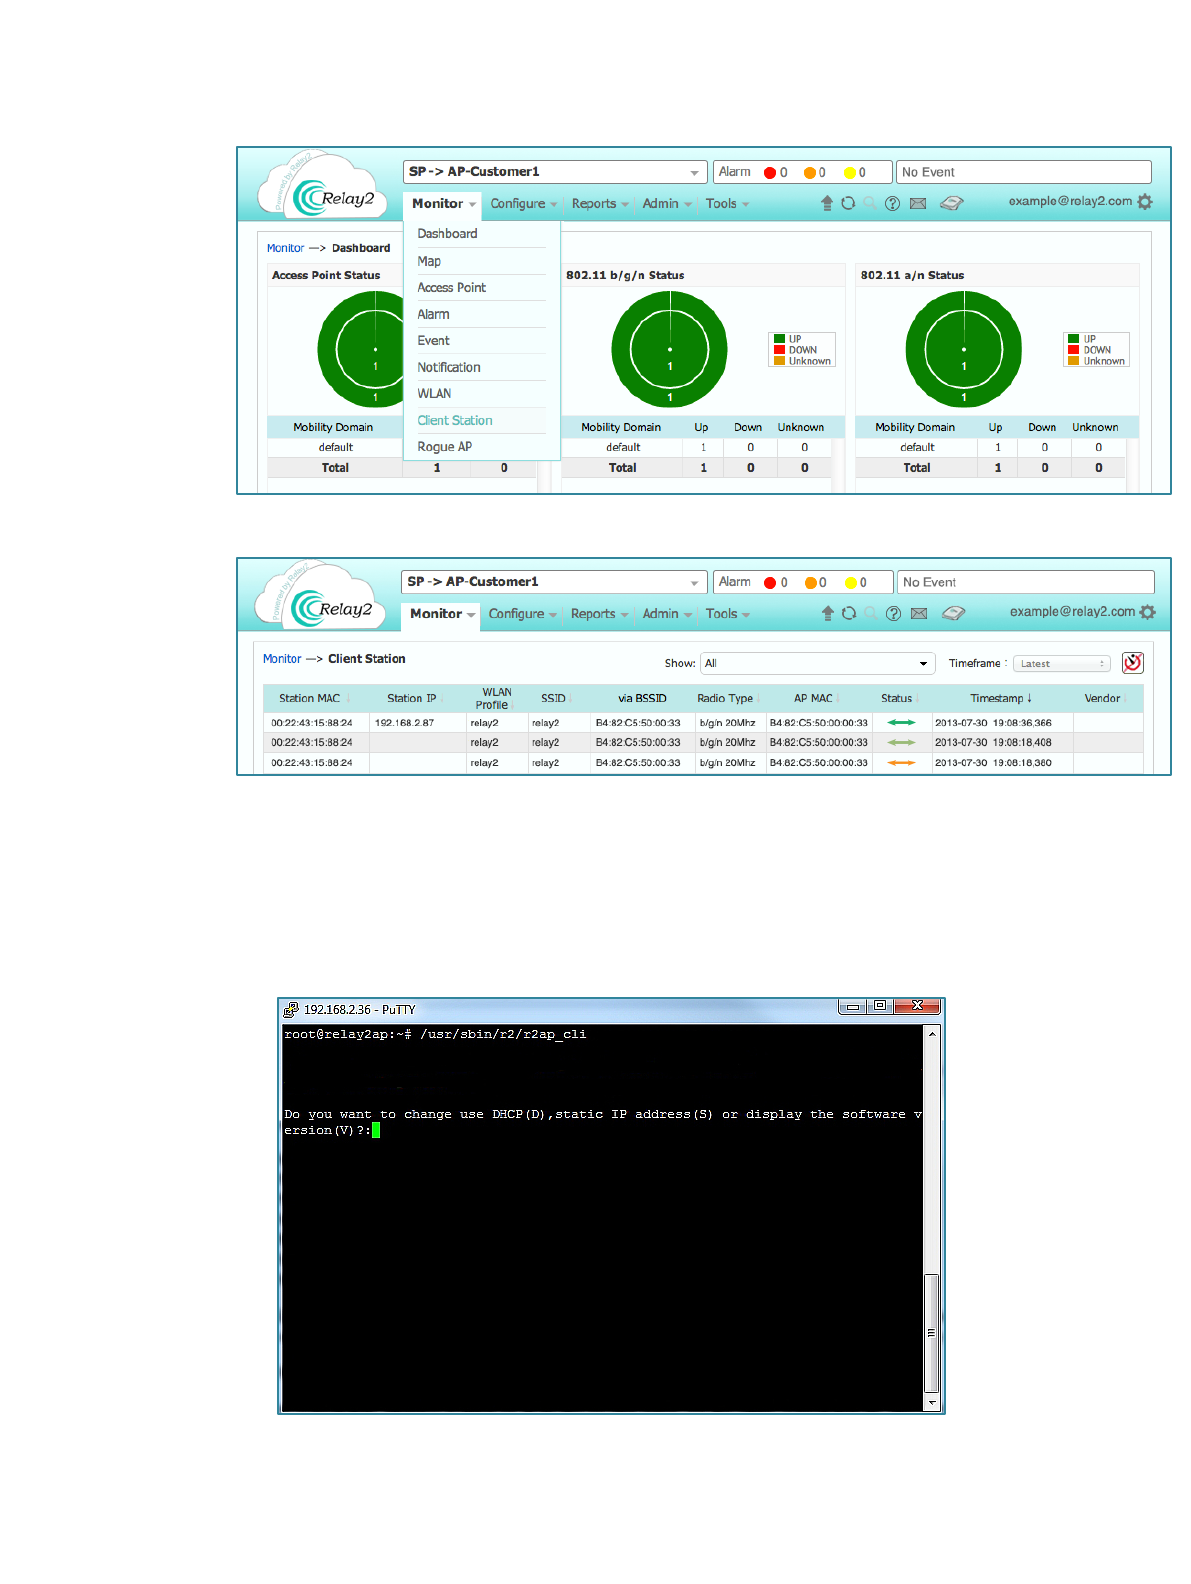Expand the Configure menu in Dashboard screenshot
The image size is (1191, 1584).
click(x=524, y=203)
